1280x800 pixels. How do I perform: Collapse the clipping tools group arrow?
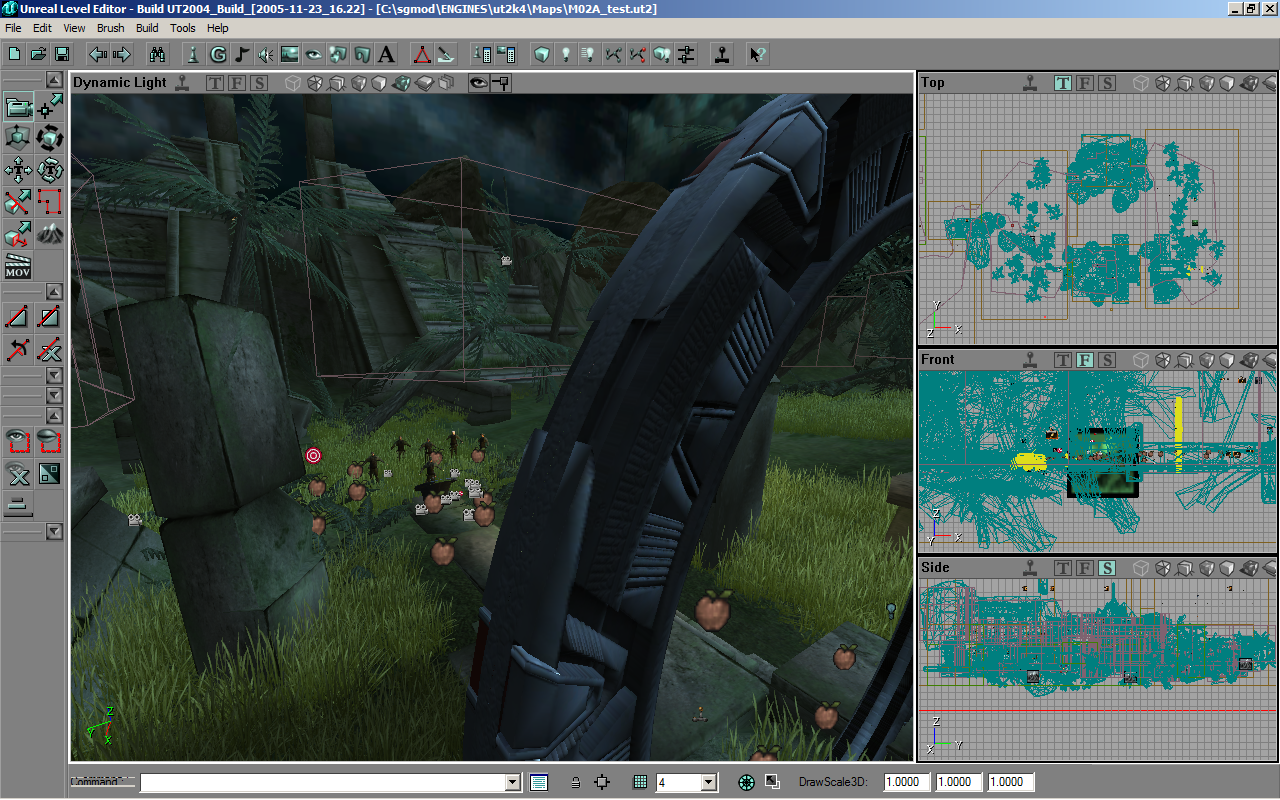click(x=55, y=291)
